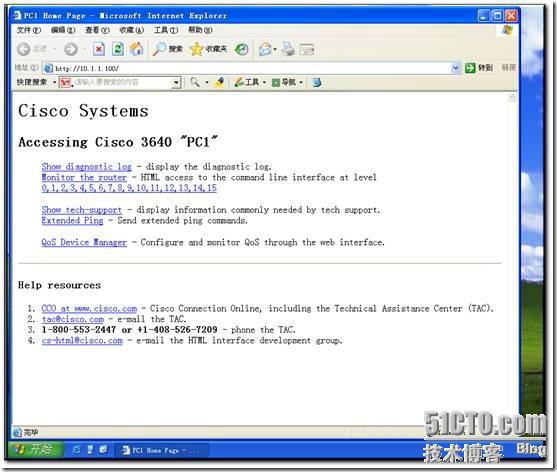The height and width of the screenshot is (472, 557).
Task: Click the second quick launch icon in the taskbar
Action: pos(90,450)
